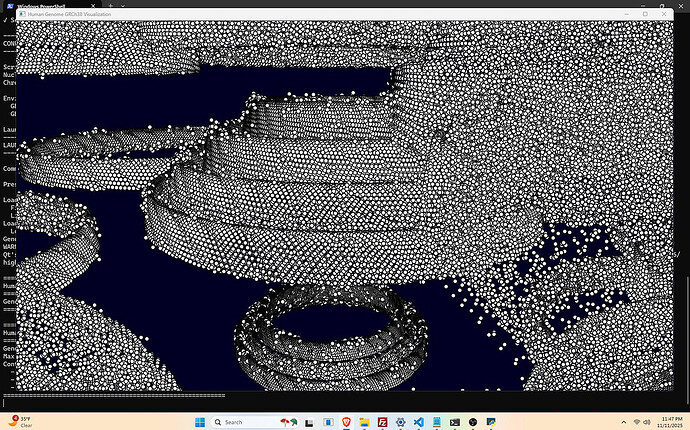Open the Windows Start menu
The width and height of the screenshot is (690, 430).
pos(200,422)
